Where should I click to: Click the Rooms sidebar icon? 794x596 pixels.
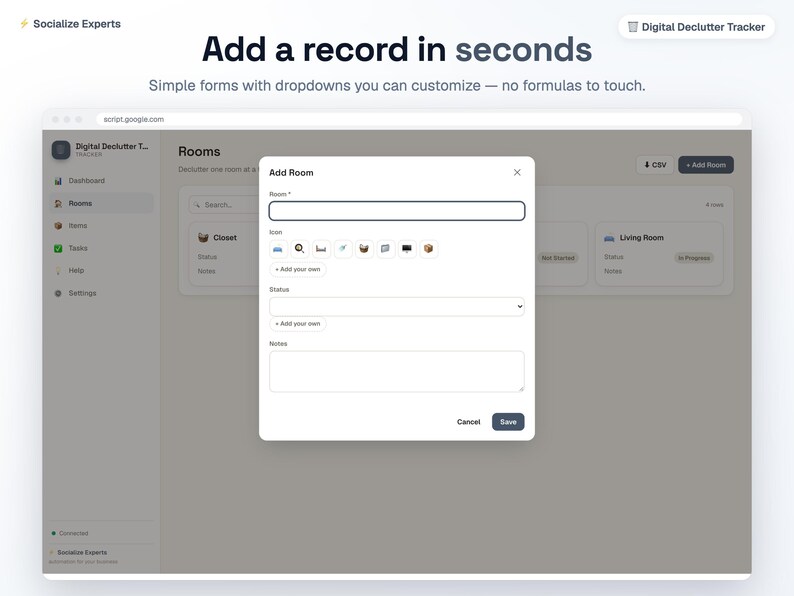tap(58, 204)
